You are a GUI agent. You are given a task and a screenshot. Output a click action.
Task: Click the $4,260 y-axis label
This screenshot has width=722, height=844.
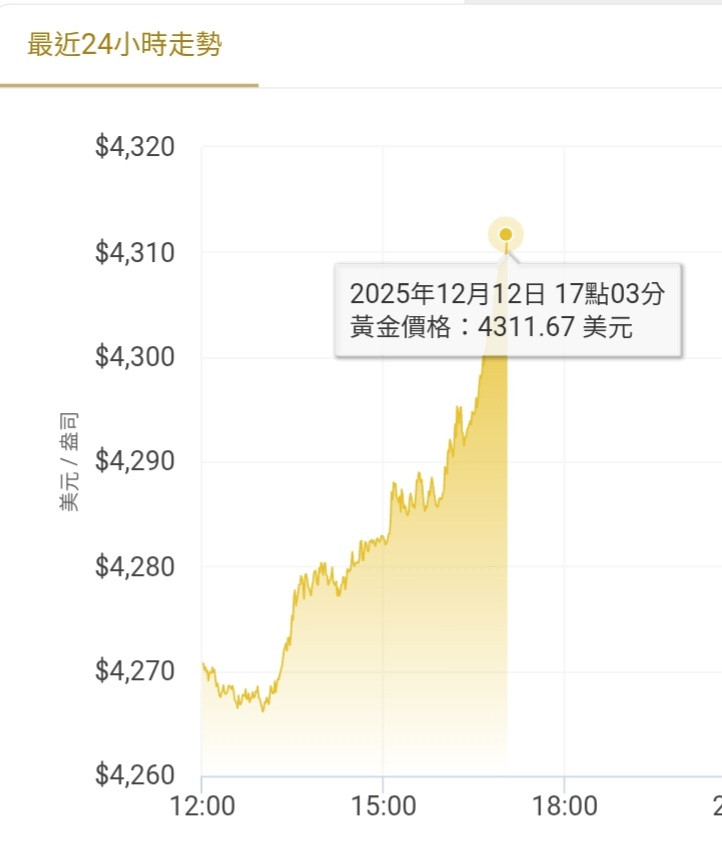pos(135,776)
